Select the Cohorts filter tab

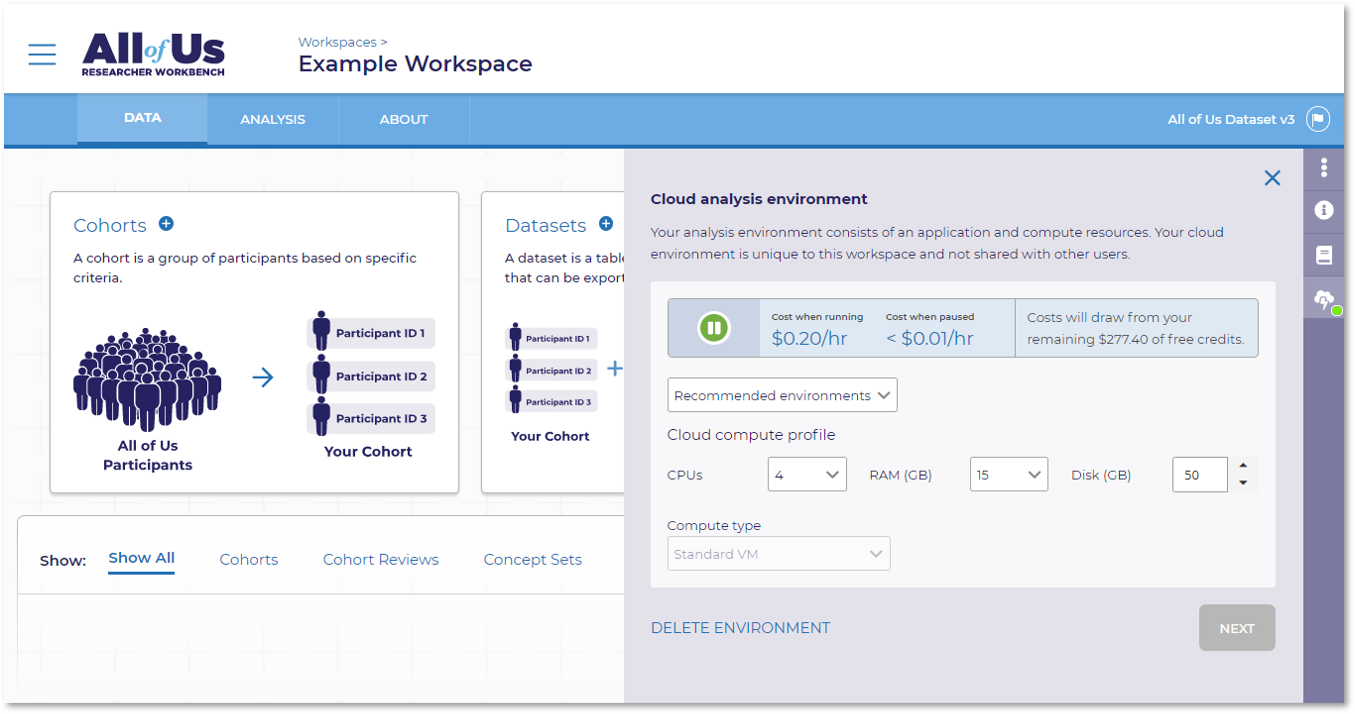coord(249,560)
